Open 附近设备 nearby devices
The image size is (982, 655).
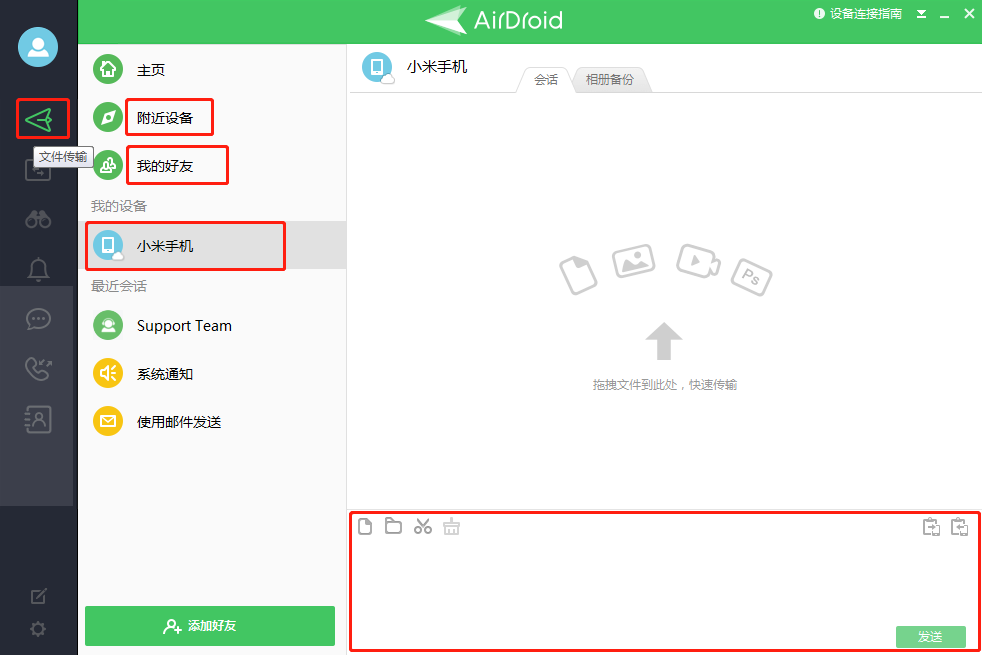tap(212, 118)
